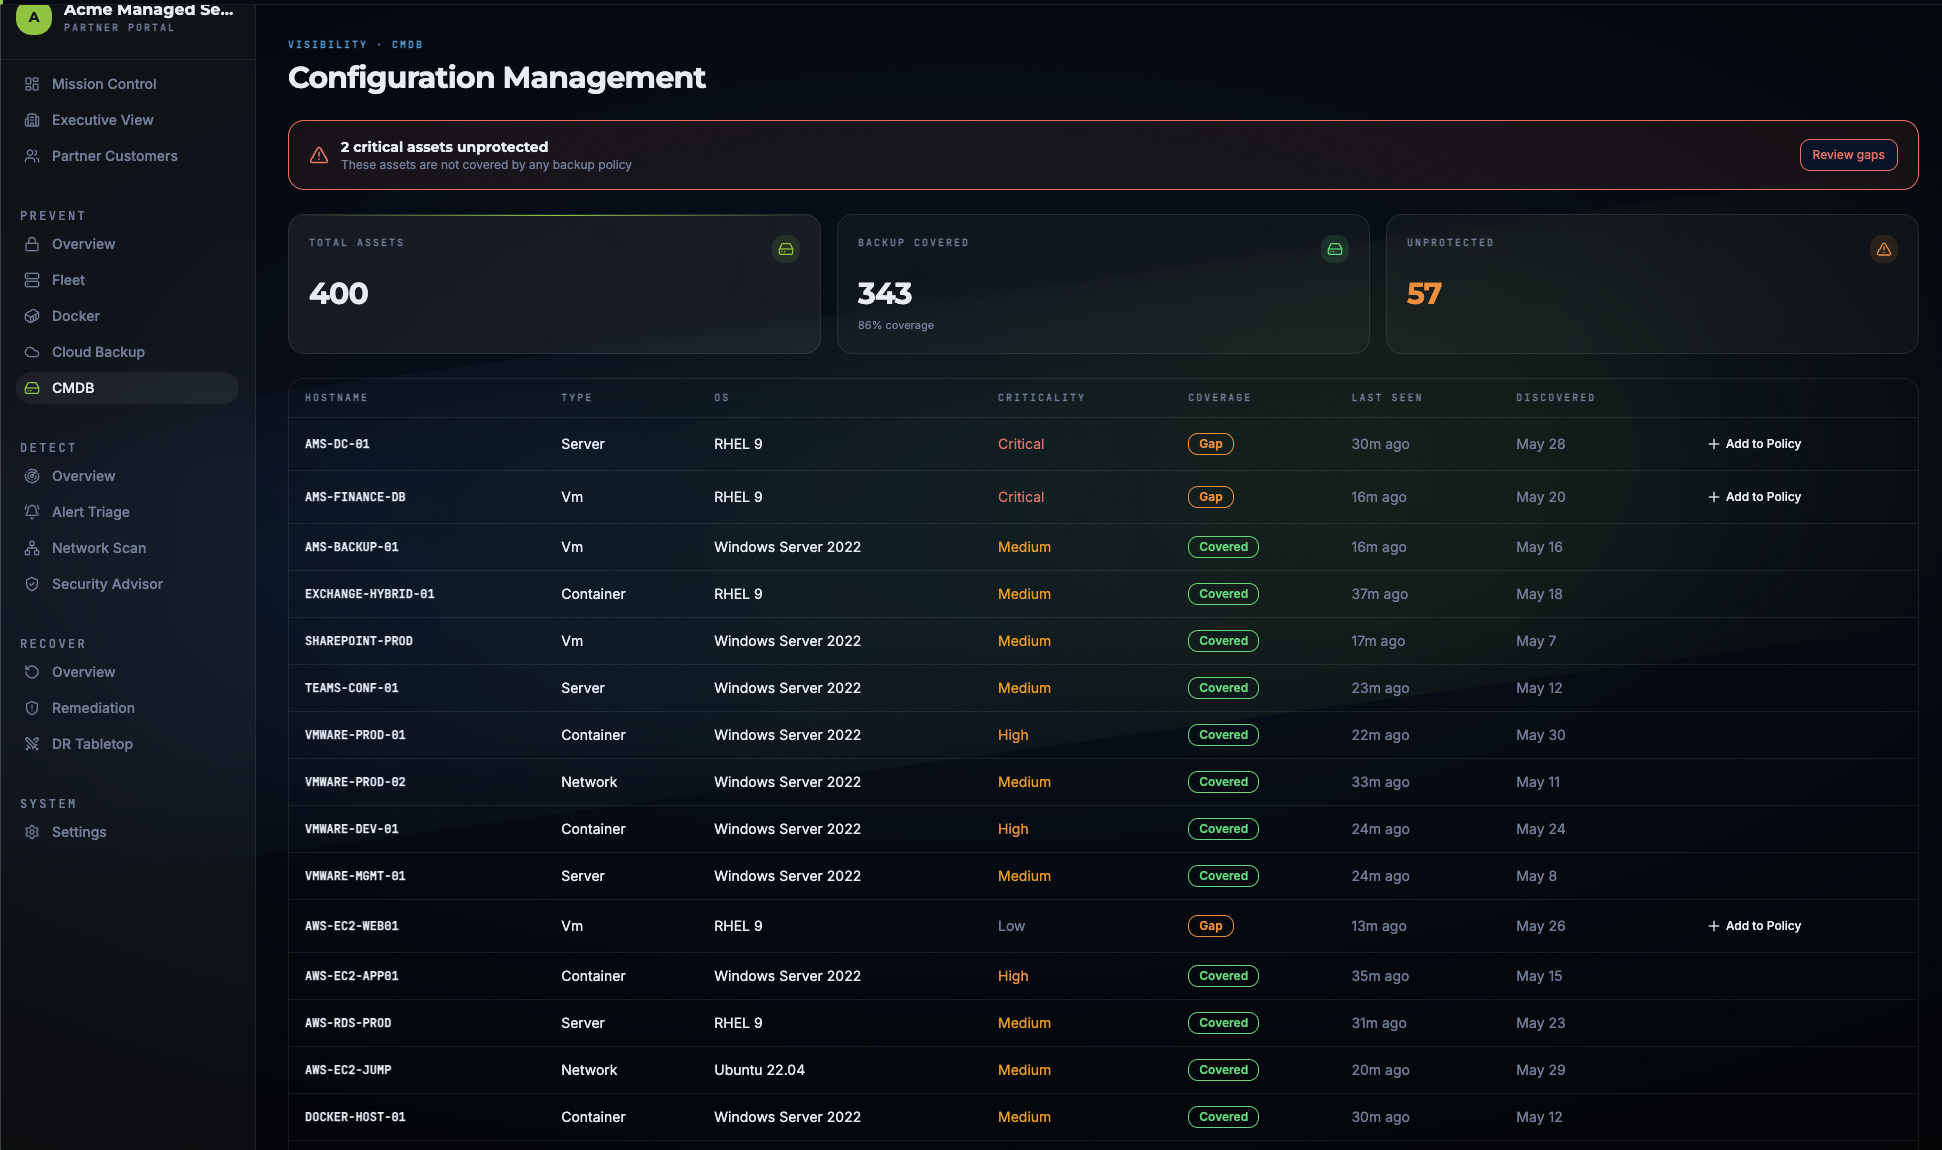
Task: Click the Fleet servers icon
Action: coord(32,280)
